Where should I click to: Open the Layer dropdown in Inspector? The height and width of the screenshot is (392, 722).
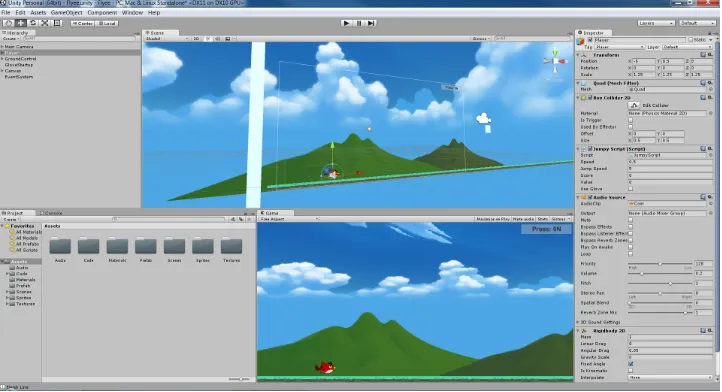[x=687, y=47]
